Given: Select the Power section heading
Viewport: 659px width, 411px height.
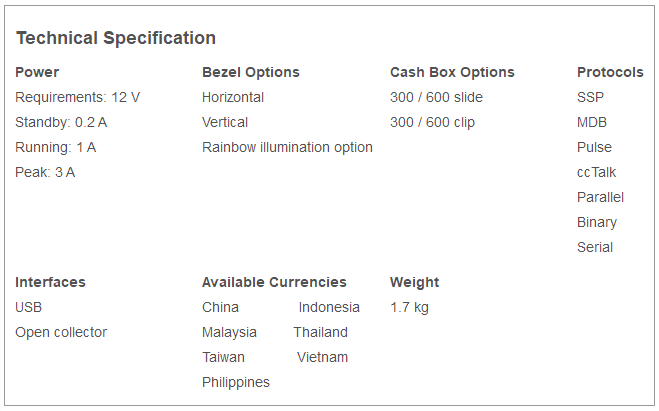Looking at the screenshot, I should (37, 72).
